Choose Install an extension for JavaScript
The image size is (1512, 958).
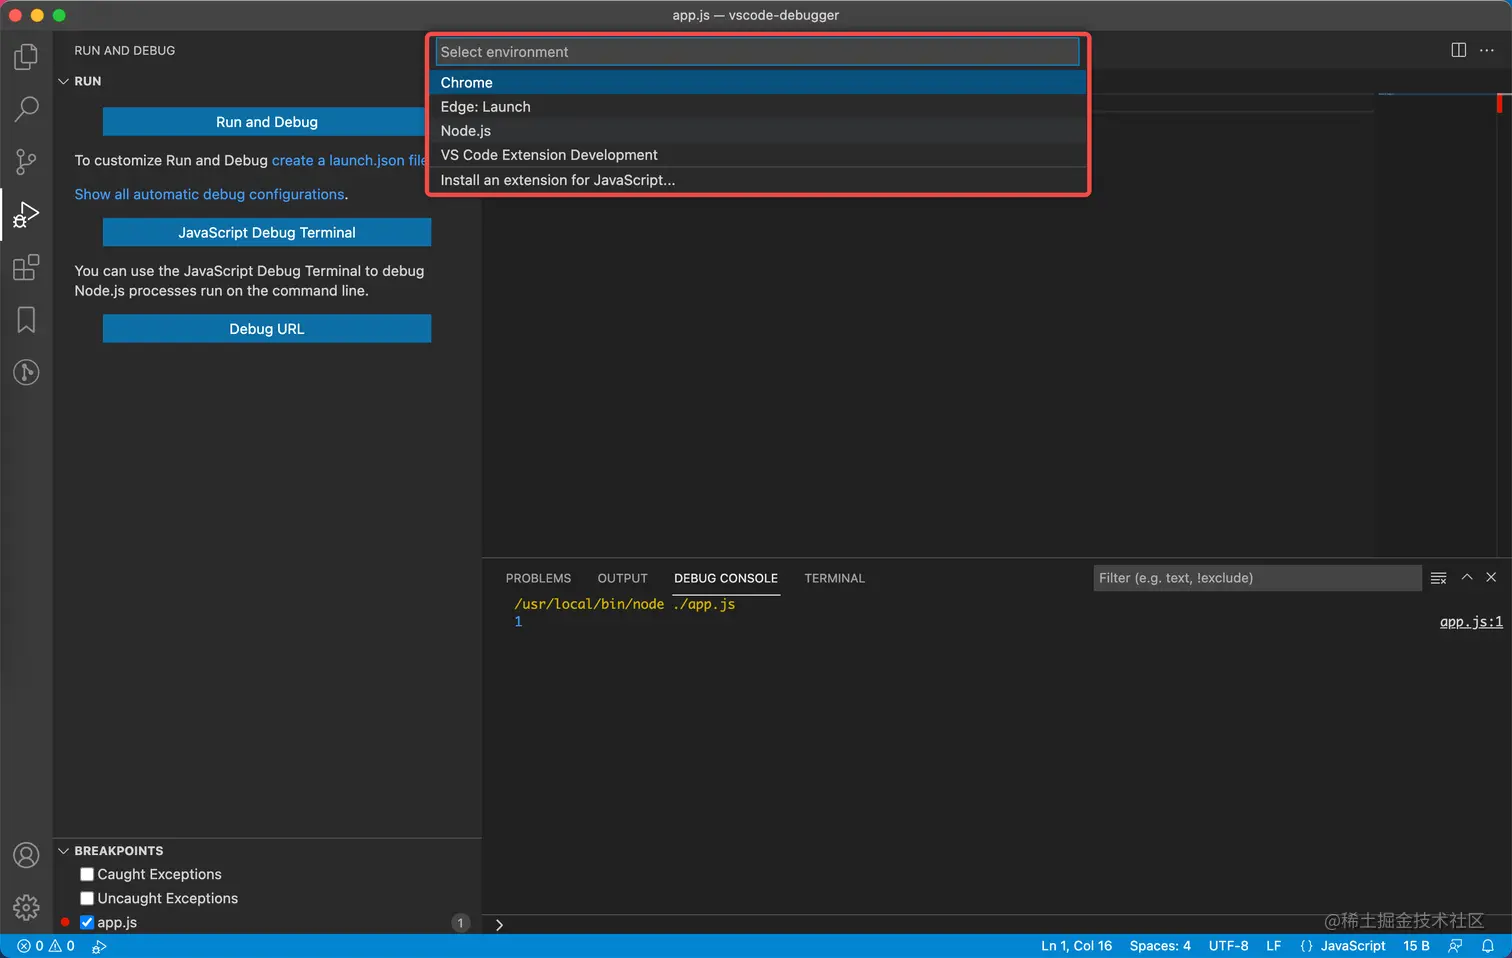click(760, 180)
